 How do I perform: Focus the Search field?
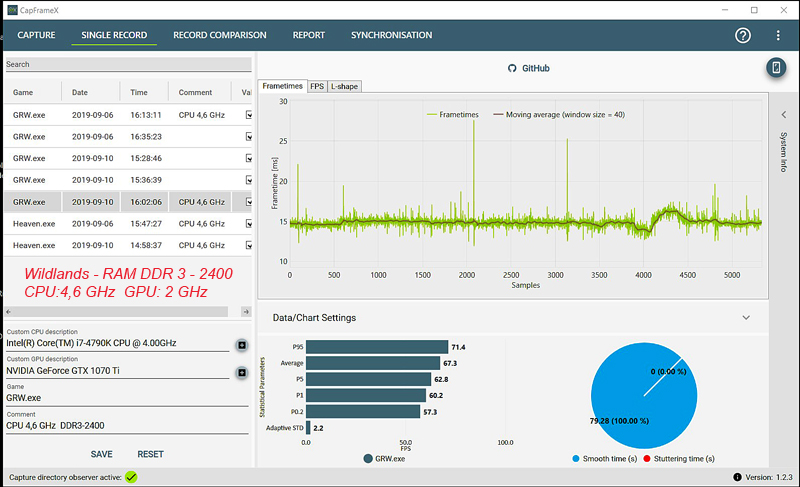point(128,64)
